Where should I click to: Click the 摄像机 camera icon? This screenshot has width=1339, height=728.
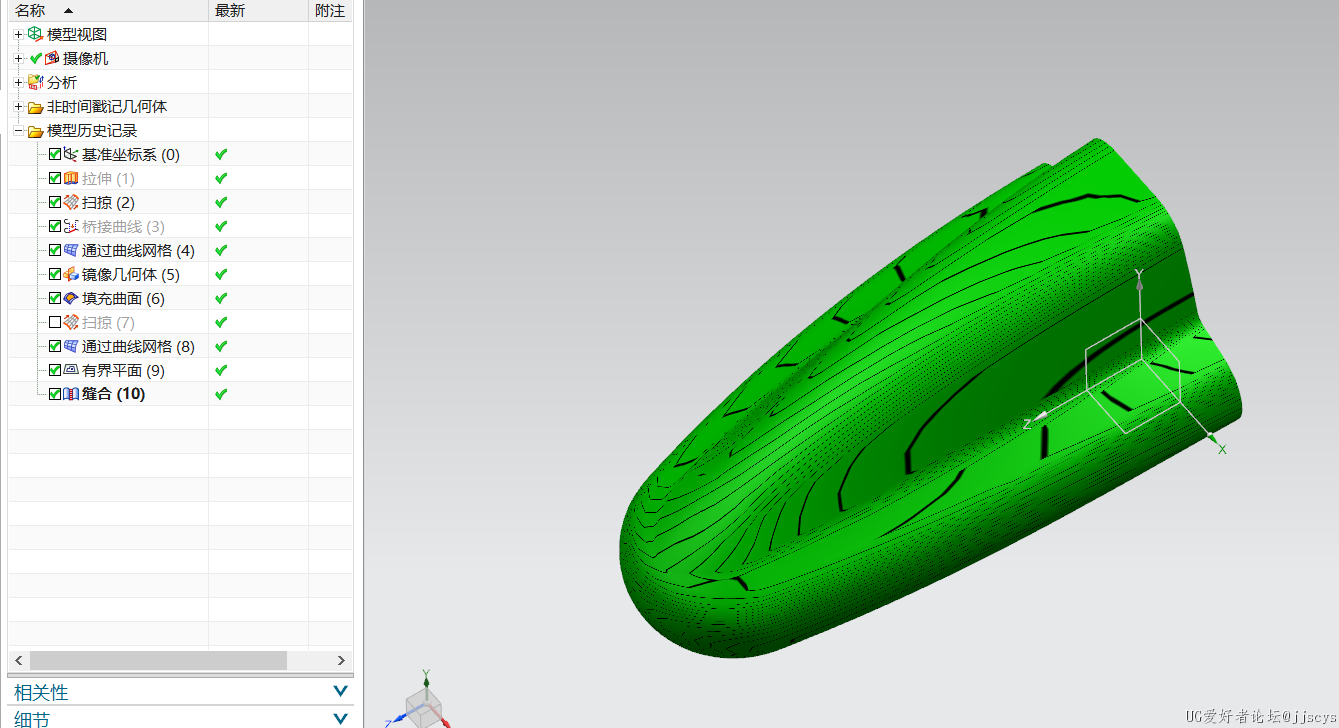[52, 58]
